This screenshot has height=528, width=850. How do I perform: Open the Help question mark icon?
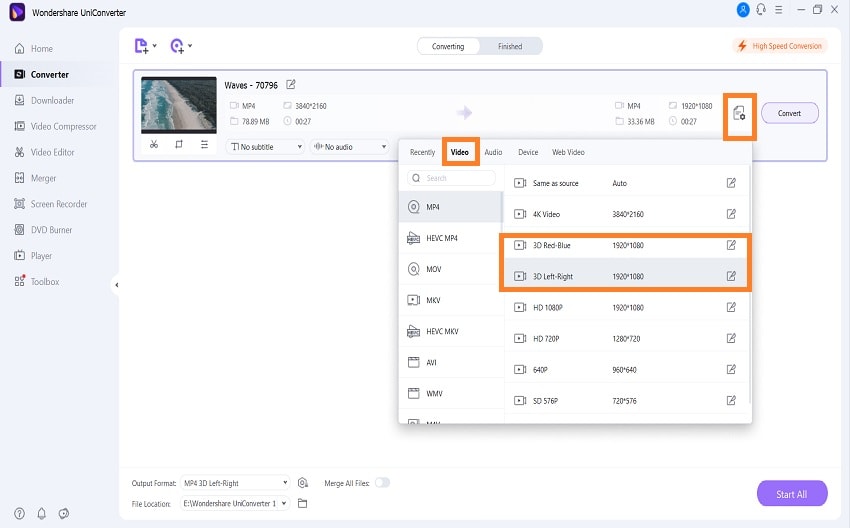coord(20,513)
